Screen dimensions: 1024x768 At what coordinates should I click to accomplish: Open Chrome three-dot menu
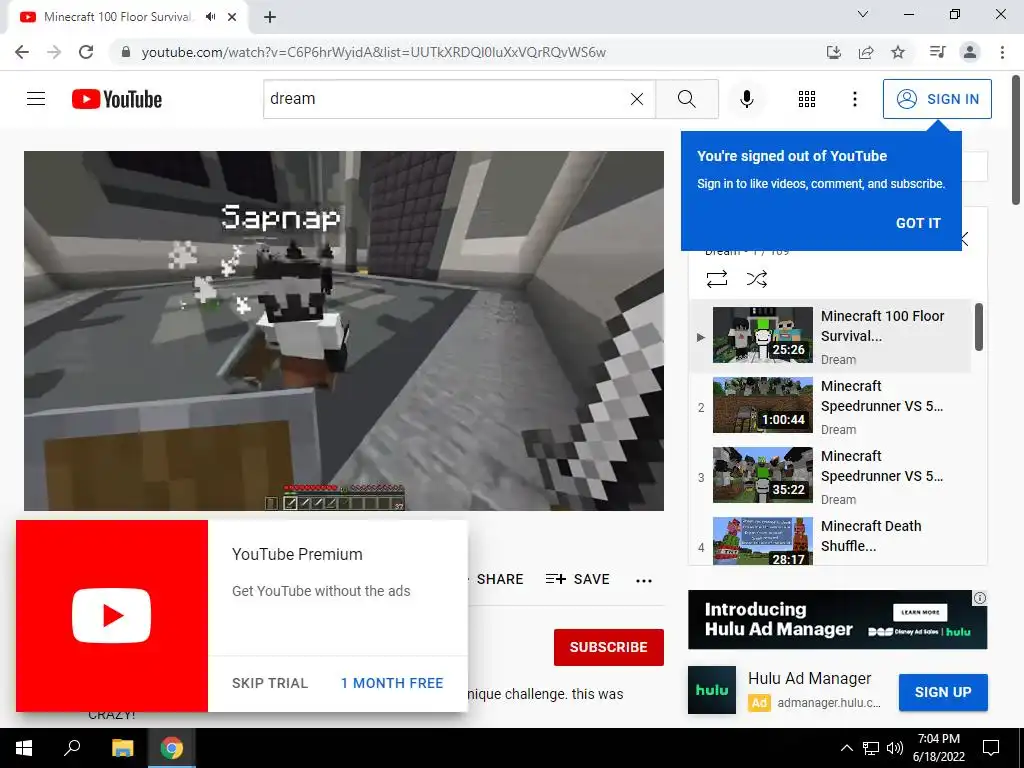click(x=1002, y=52)
